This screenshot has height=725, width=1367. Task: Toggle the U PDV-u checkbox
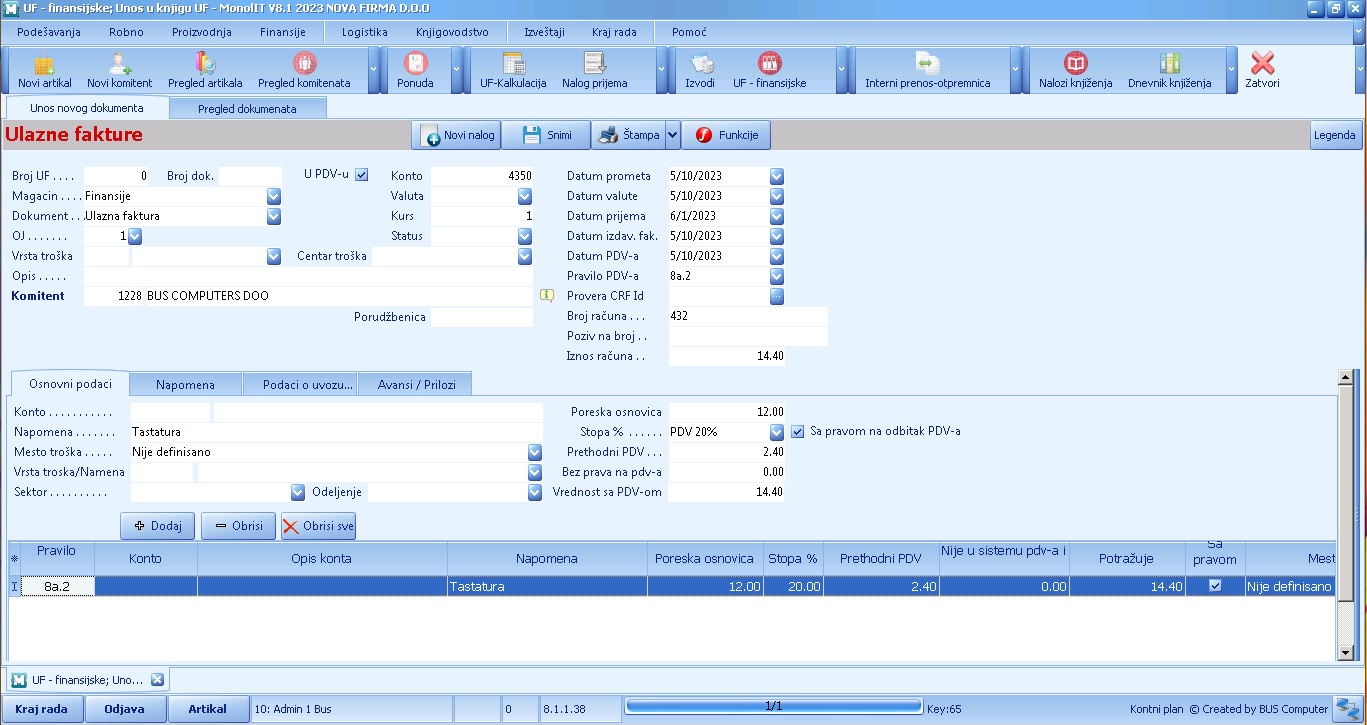coord(362,175)
